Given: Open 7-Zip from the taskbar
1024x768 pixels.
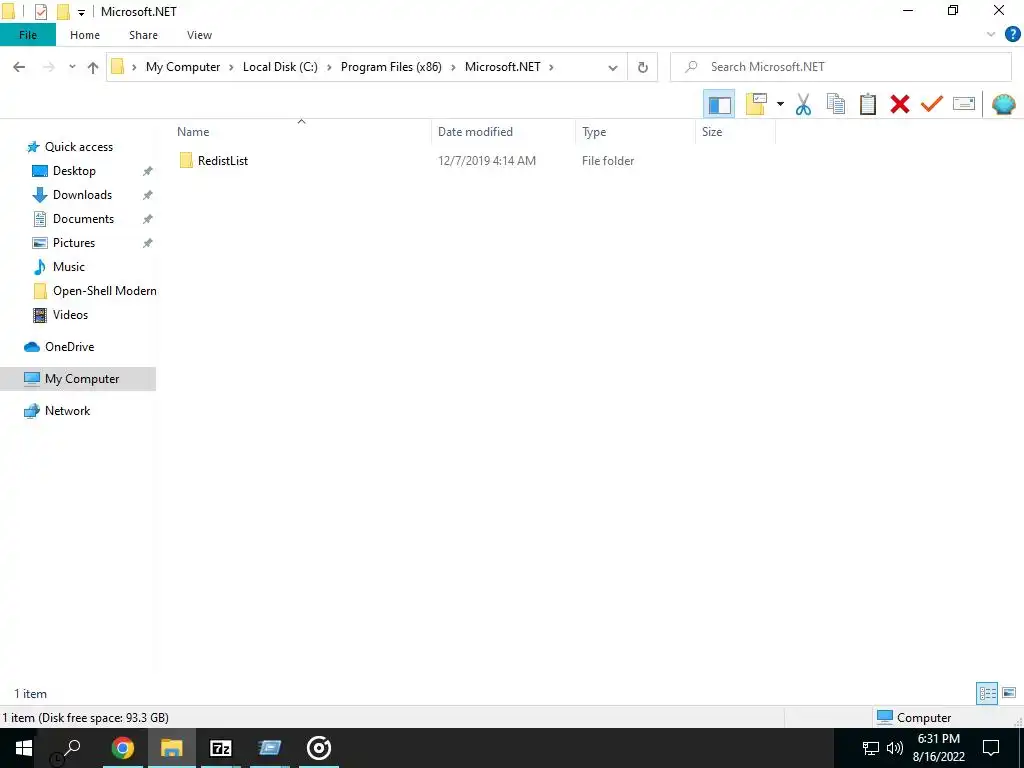Looking at the screenshot, I should click(220, 748).
